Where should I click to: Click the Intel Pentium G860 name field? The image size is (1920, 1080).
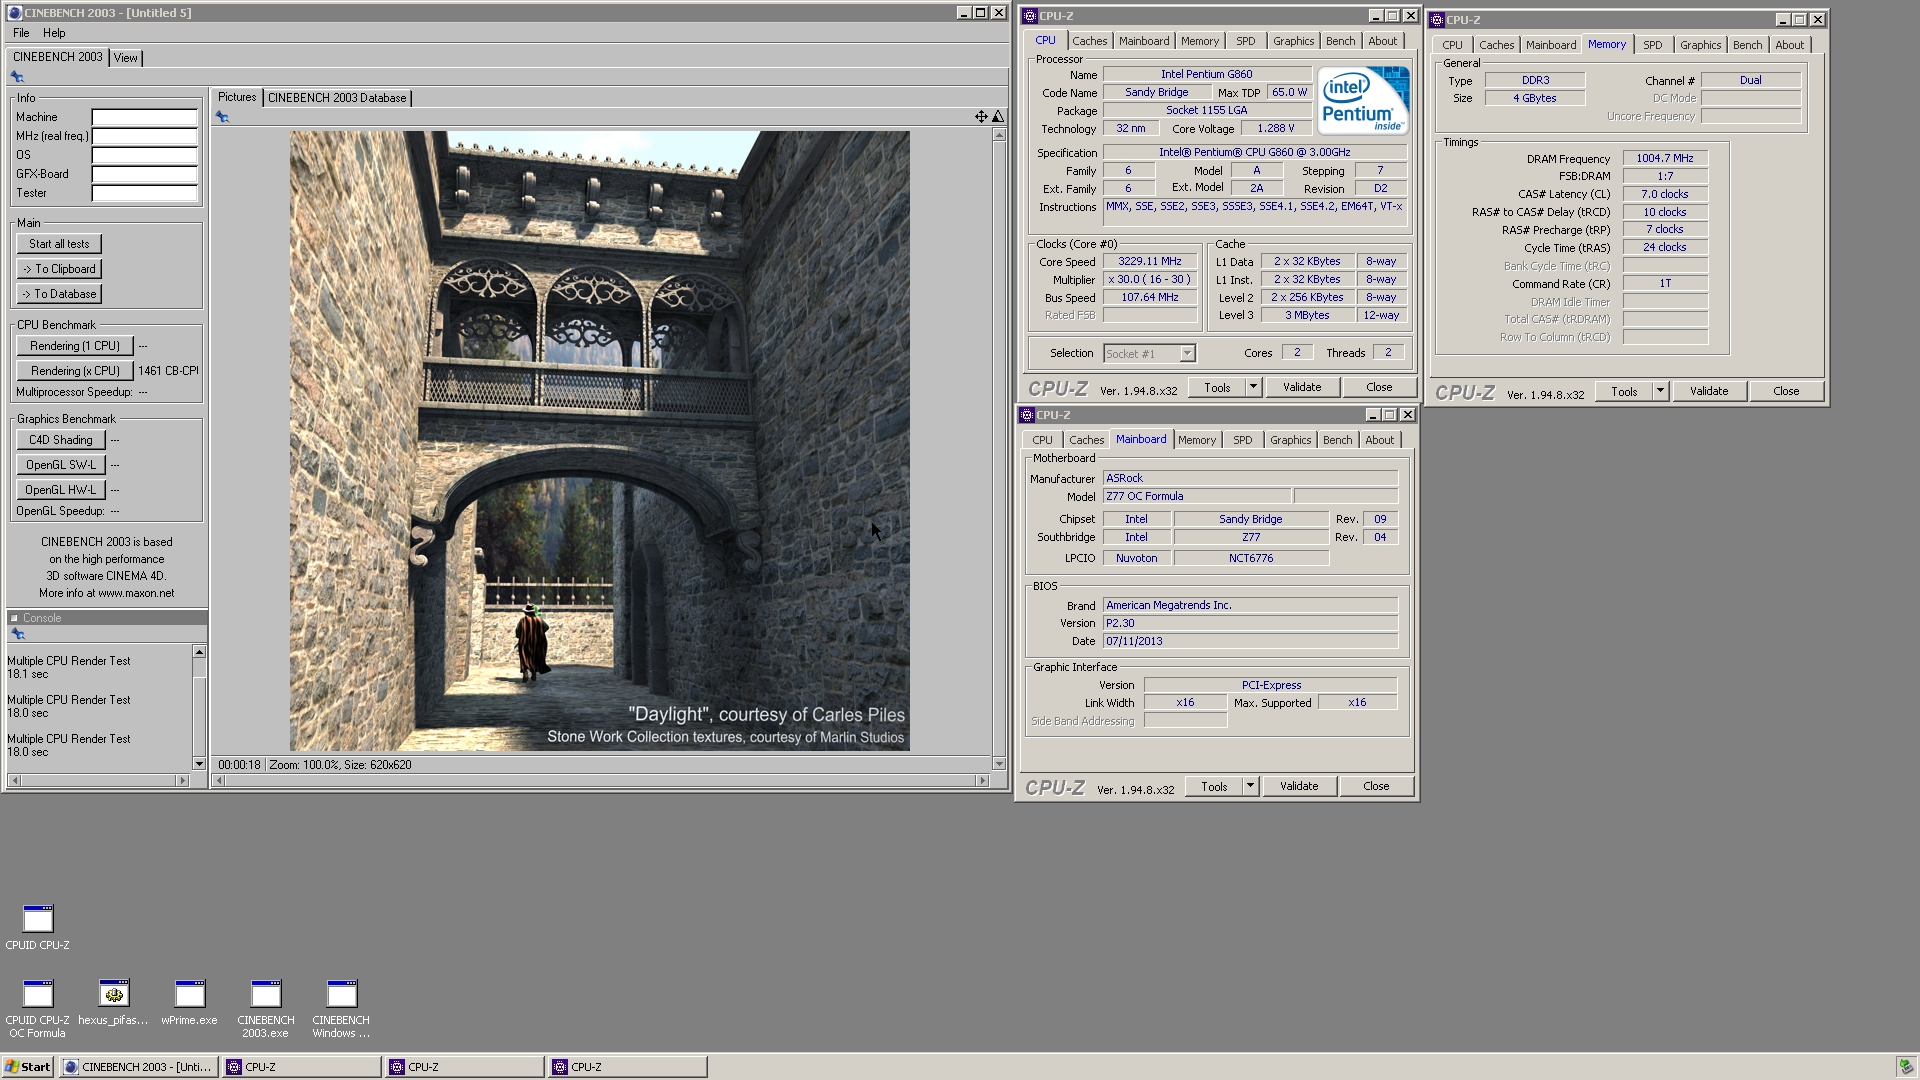coord(1207,74)
